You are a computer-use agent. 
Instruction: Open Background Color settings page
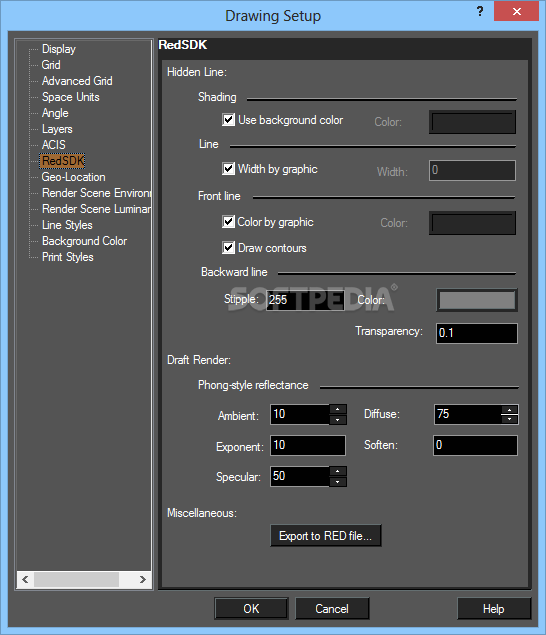[x=84, y=241]
